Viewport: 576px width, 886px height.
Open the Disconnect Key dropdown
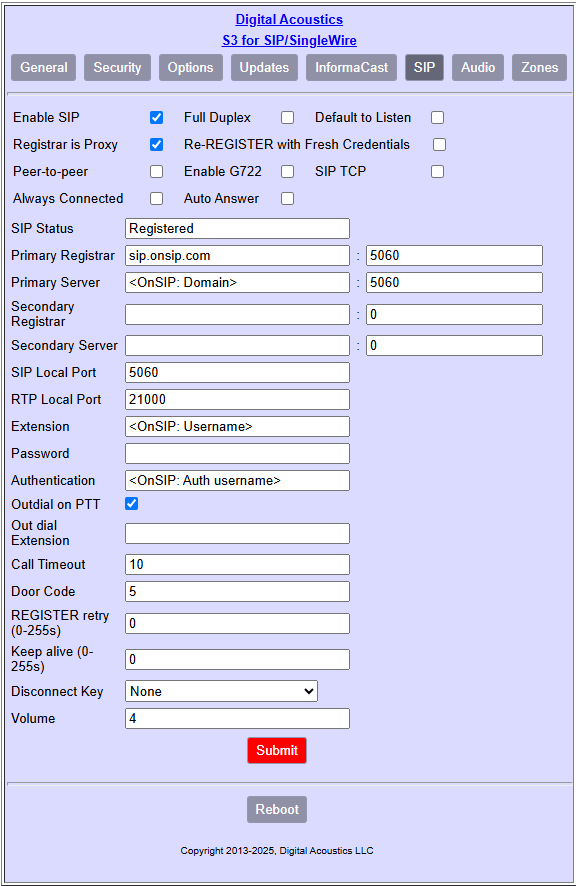click(222, 691)
